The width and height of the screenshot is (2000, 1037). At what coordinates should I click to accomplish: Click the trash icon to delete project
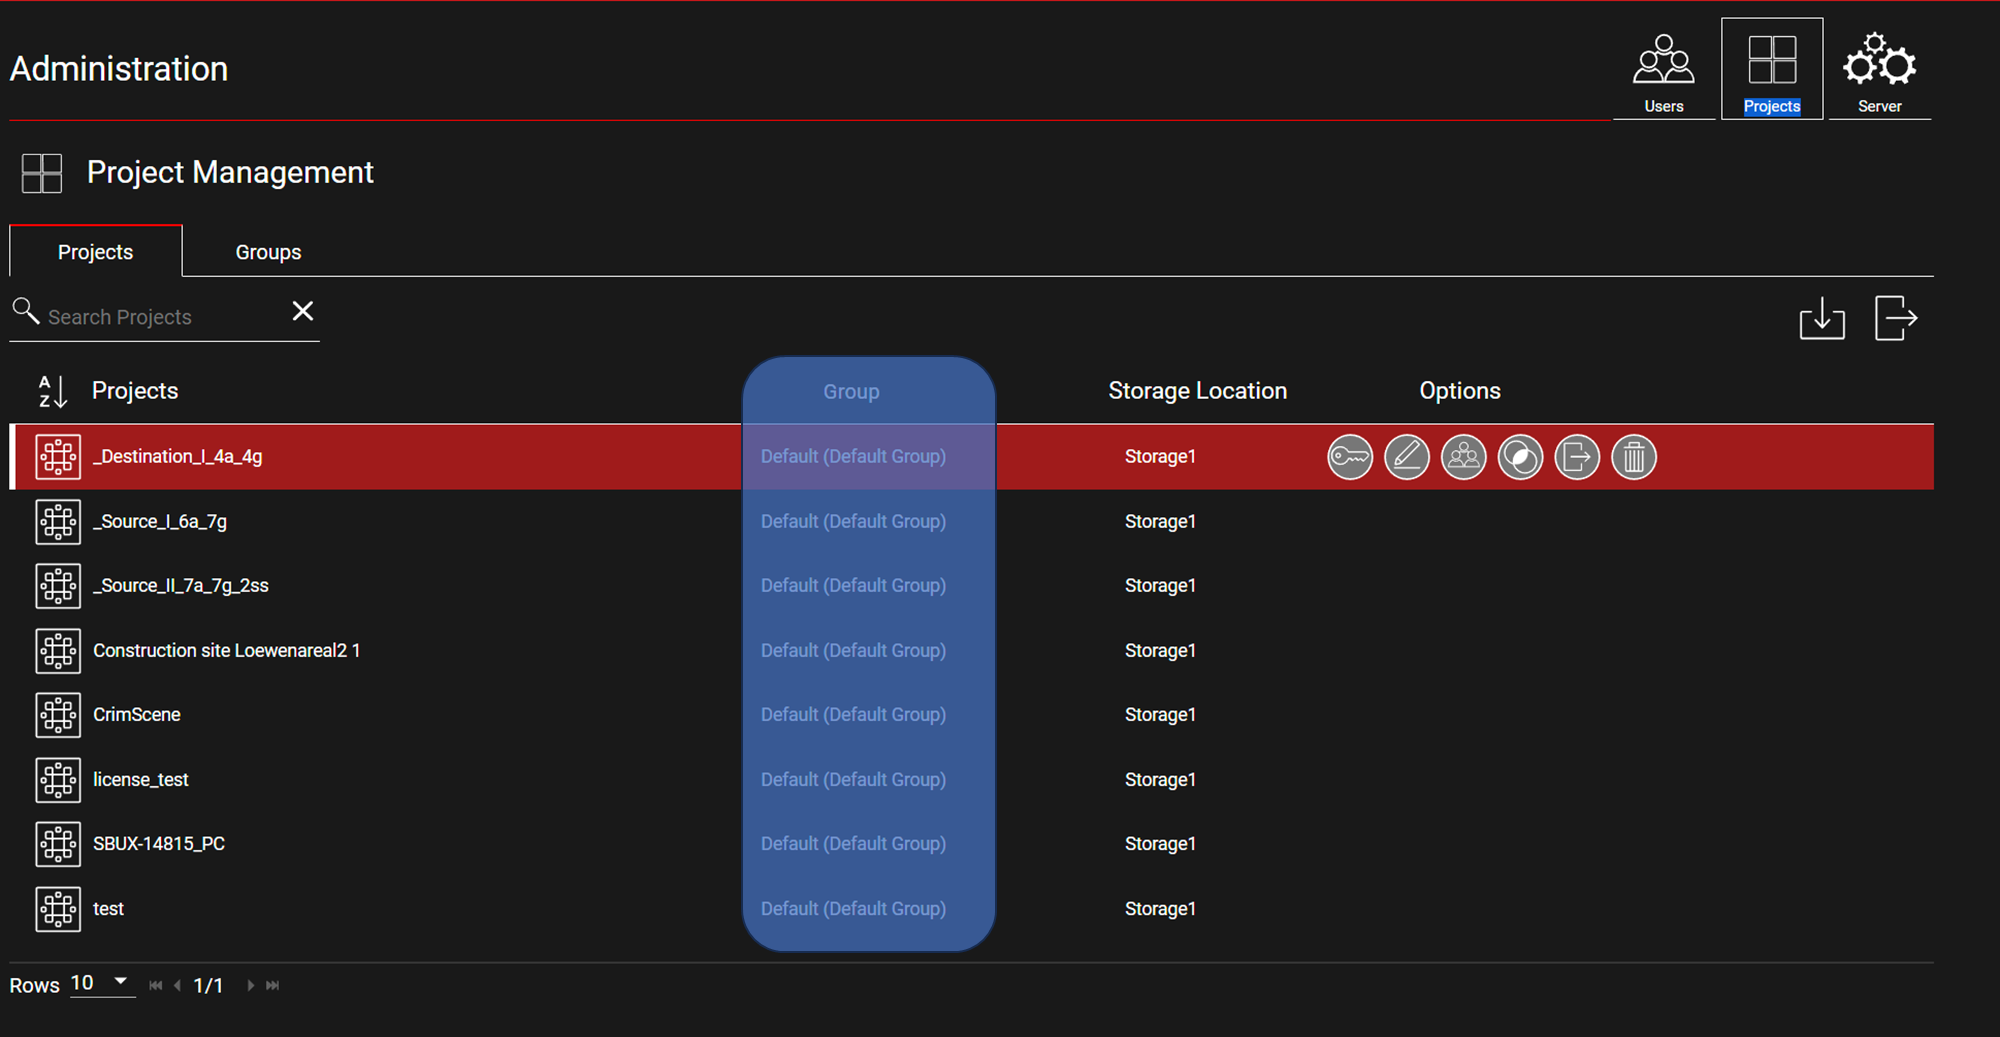(1633, 457)
